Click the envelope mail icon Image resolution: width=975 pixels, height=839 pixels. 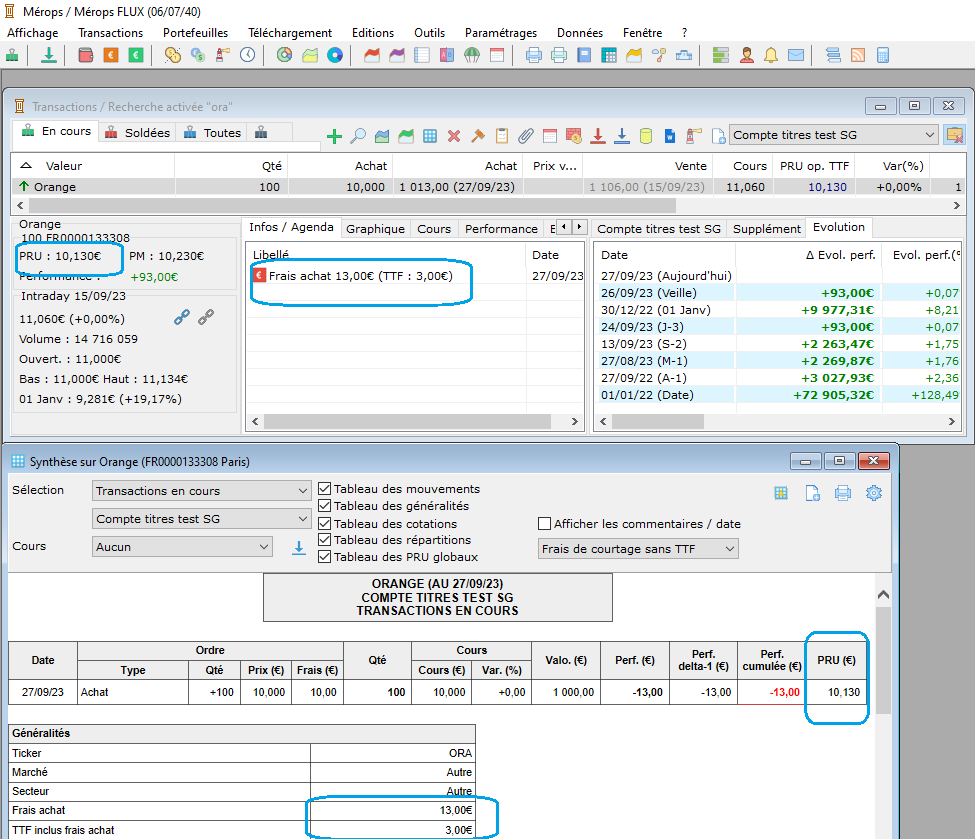(x=796, y=55)
